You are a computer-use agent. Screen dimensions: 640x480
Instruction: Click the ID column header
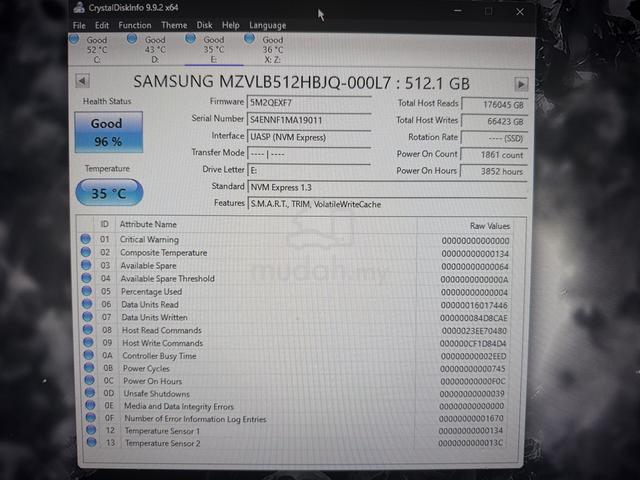coord(104,224)
